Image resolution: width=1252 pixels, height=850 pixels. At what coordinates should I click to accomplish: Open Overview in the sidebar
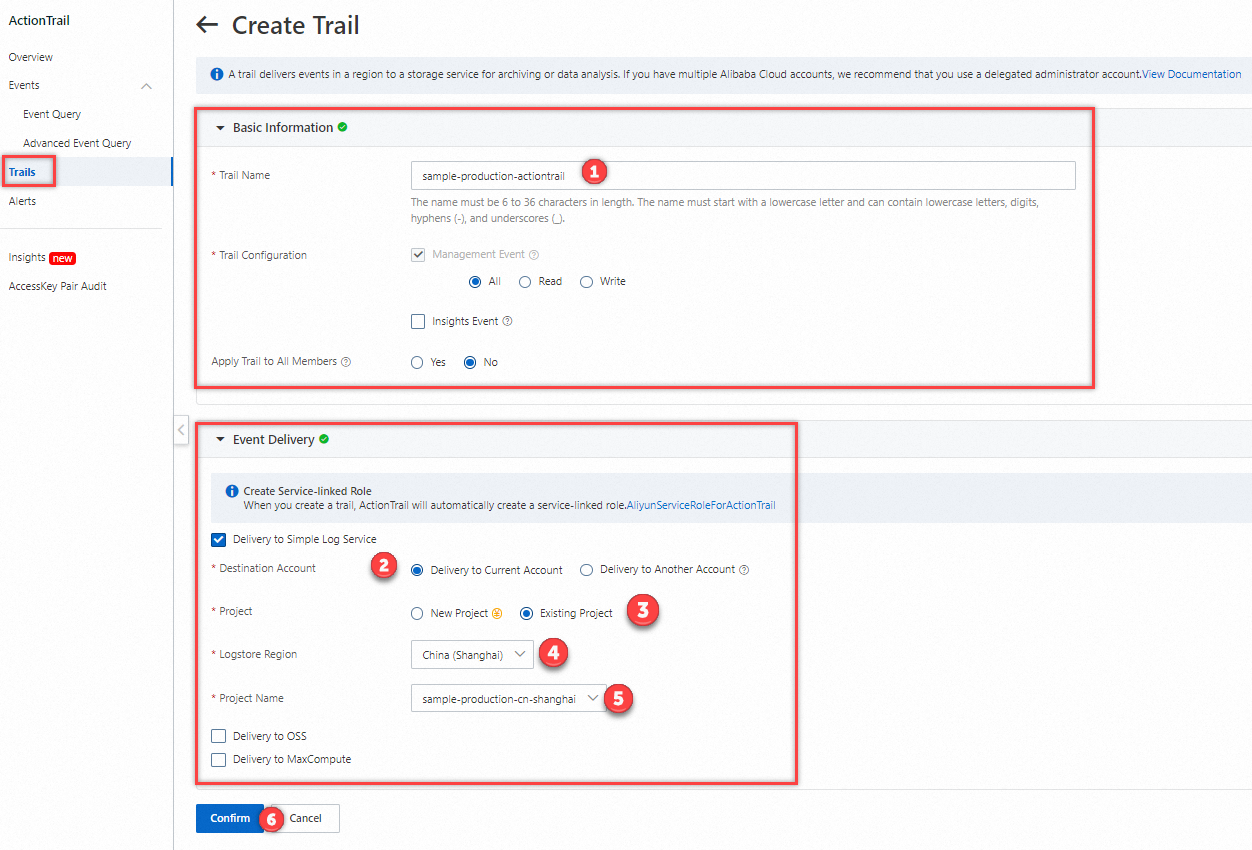(31, 57)
